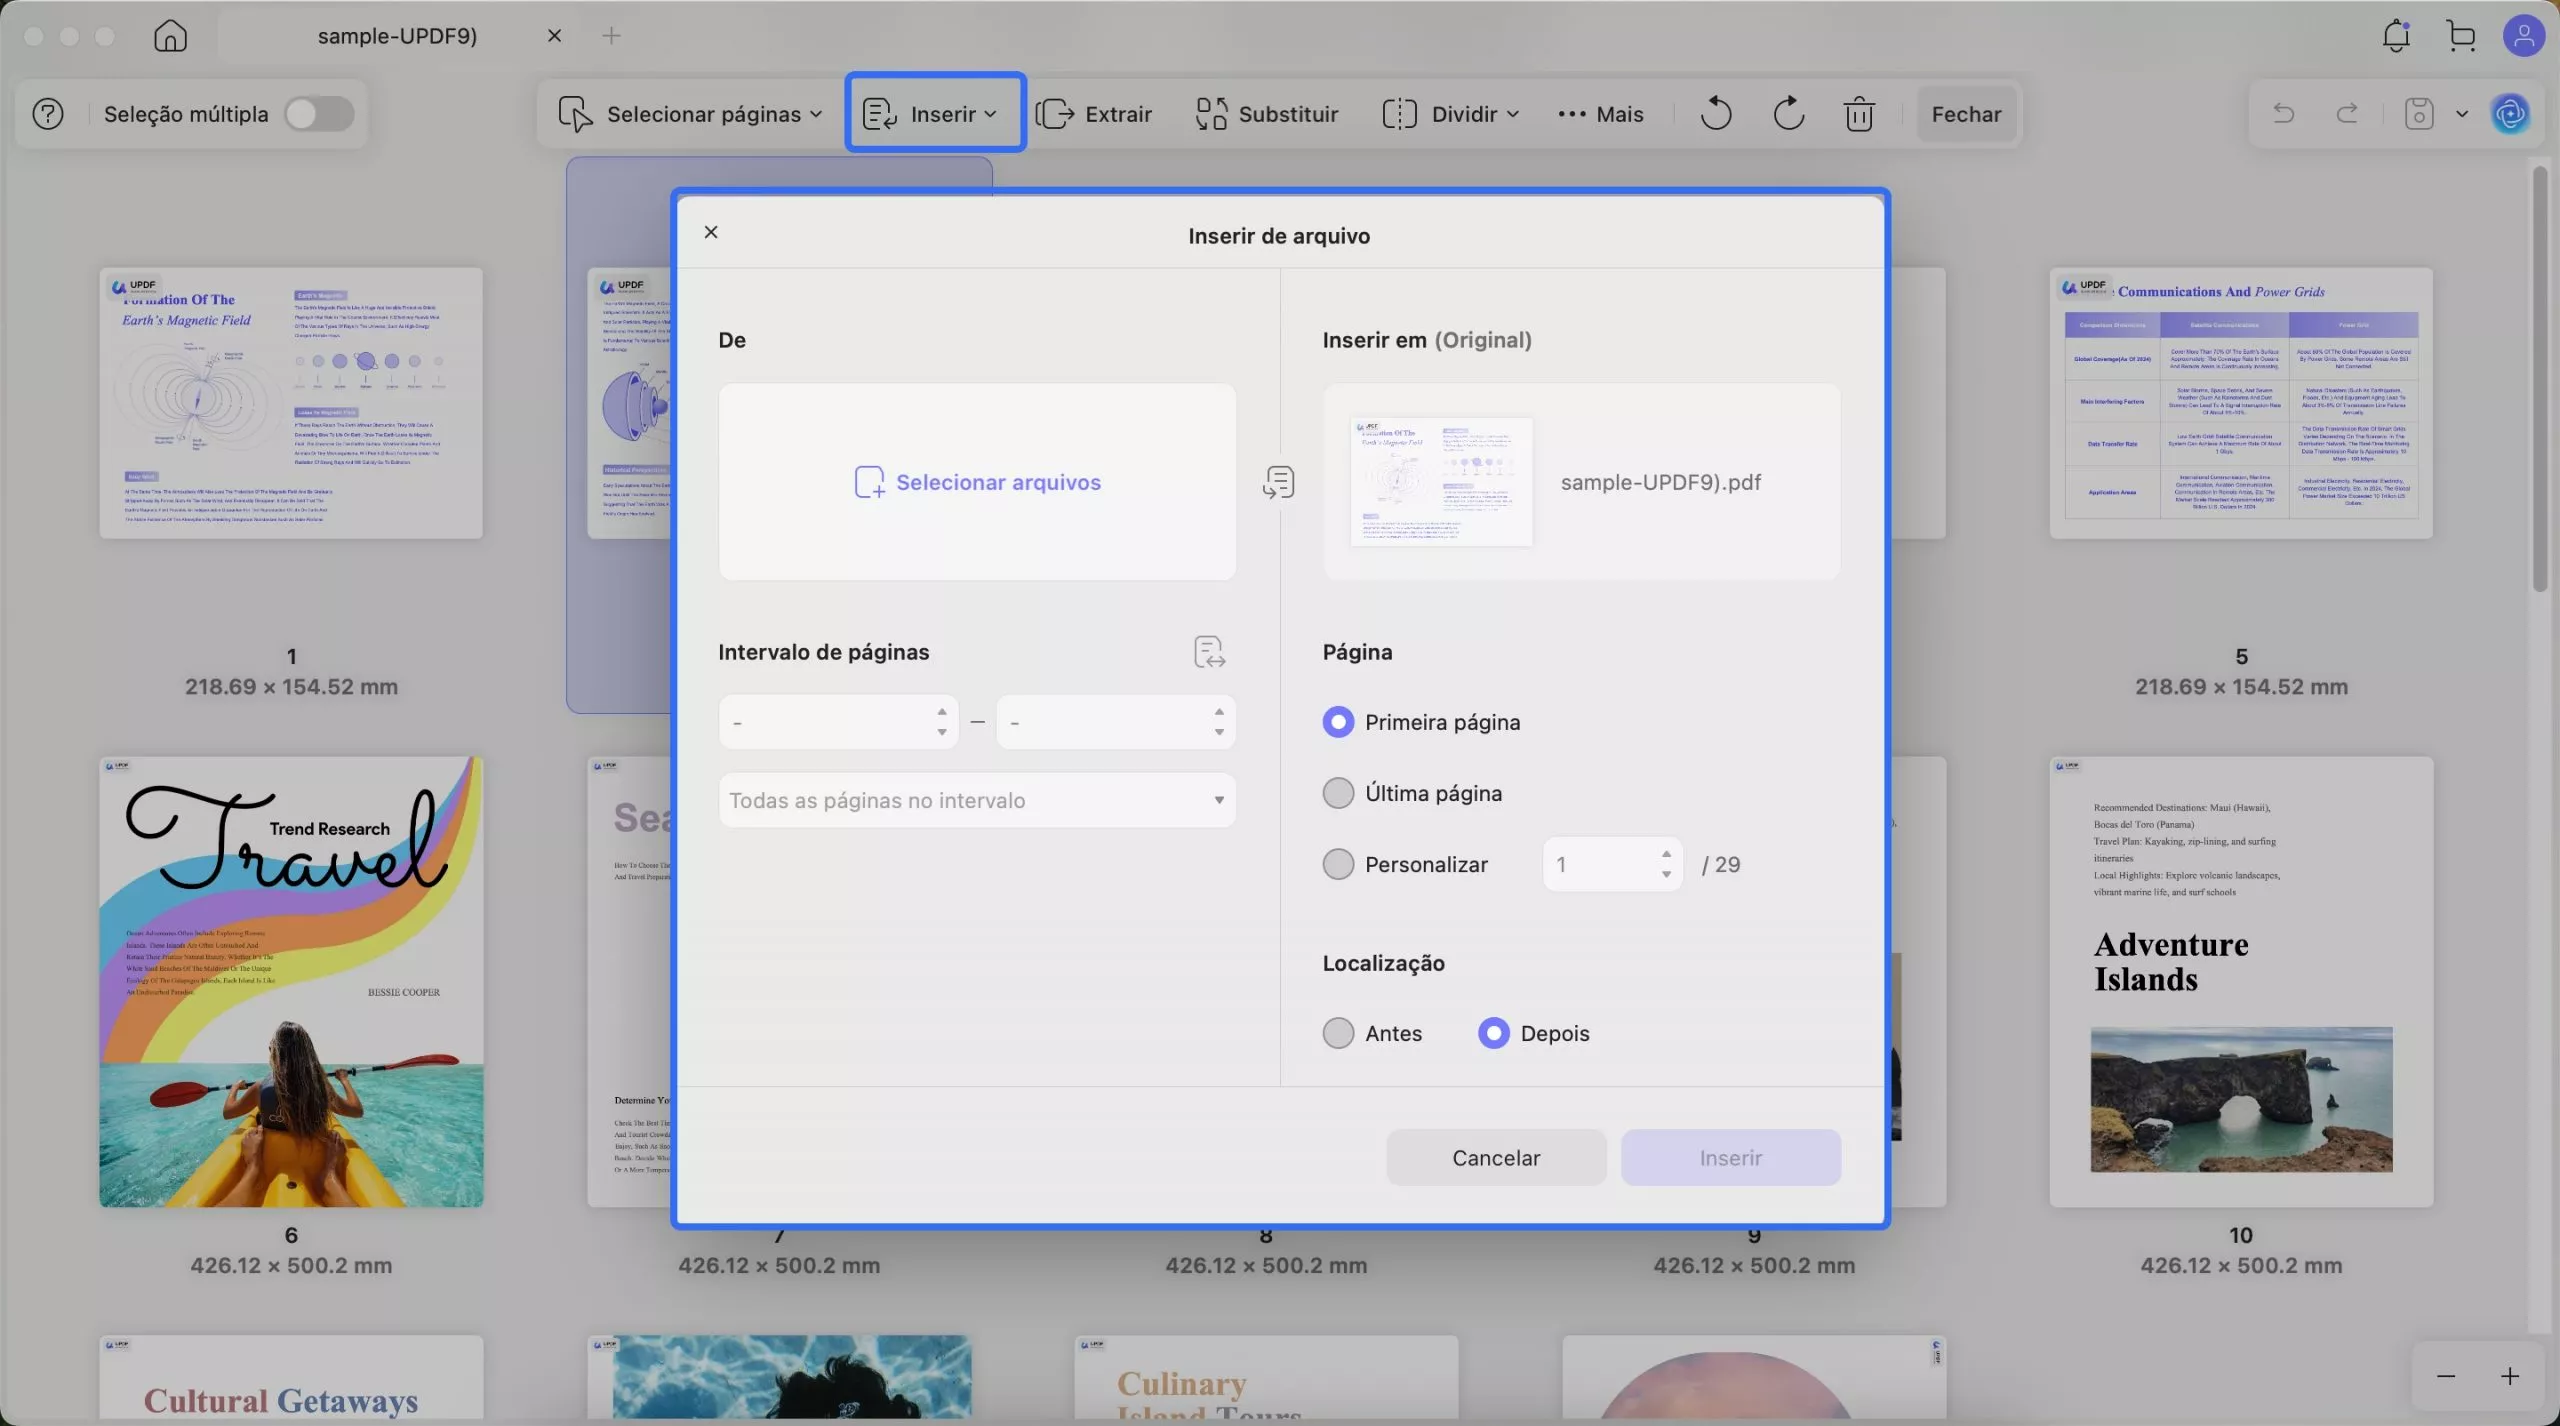
Task: Click the trash delete pages icon
Action: point(1858,114)
